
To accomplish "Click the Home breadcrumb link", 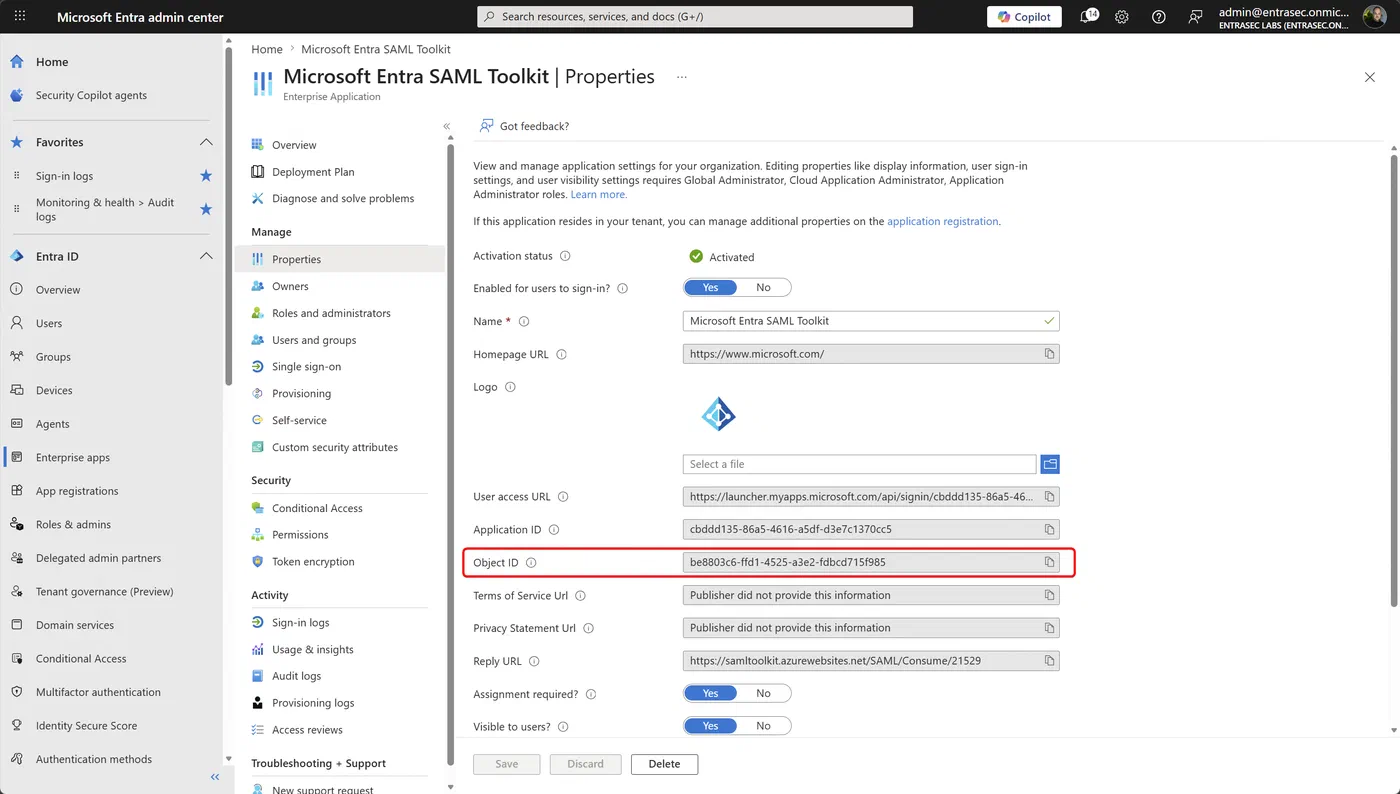I will pyautogui.click(x=267, y=49).
